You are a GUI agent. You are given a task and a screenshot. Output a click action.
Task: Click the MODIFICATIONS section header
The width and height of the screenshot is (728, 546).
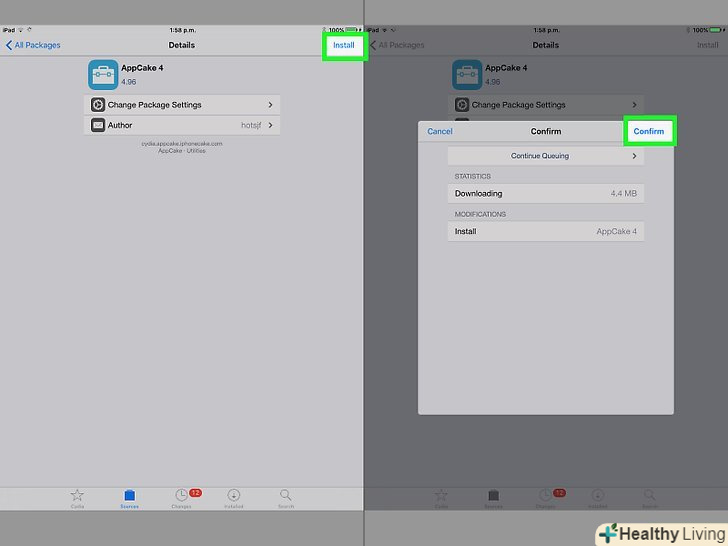[480, 214]
